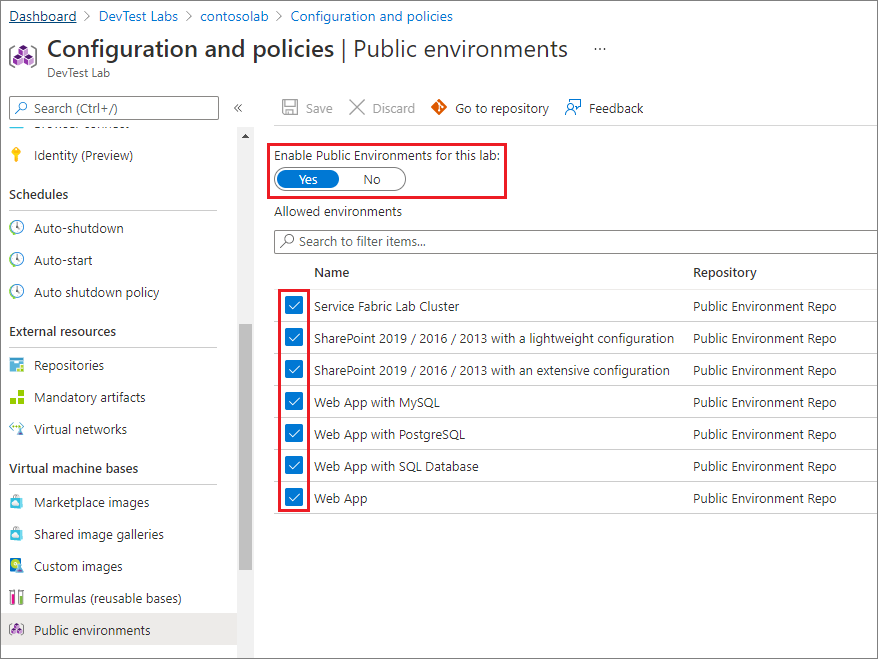Go to Dashboard breadcrumb link
This screenshot has width=878, height=659.
[43, 16]
